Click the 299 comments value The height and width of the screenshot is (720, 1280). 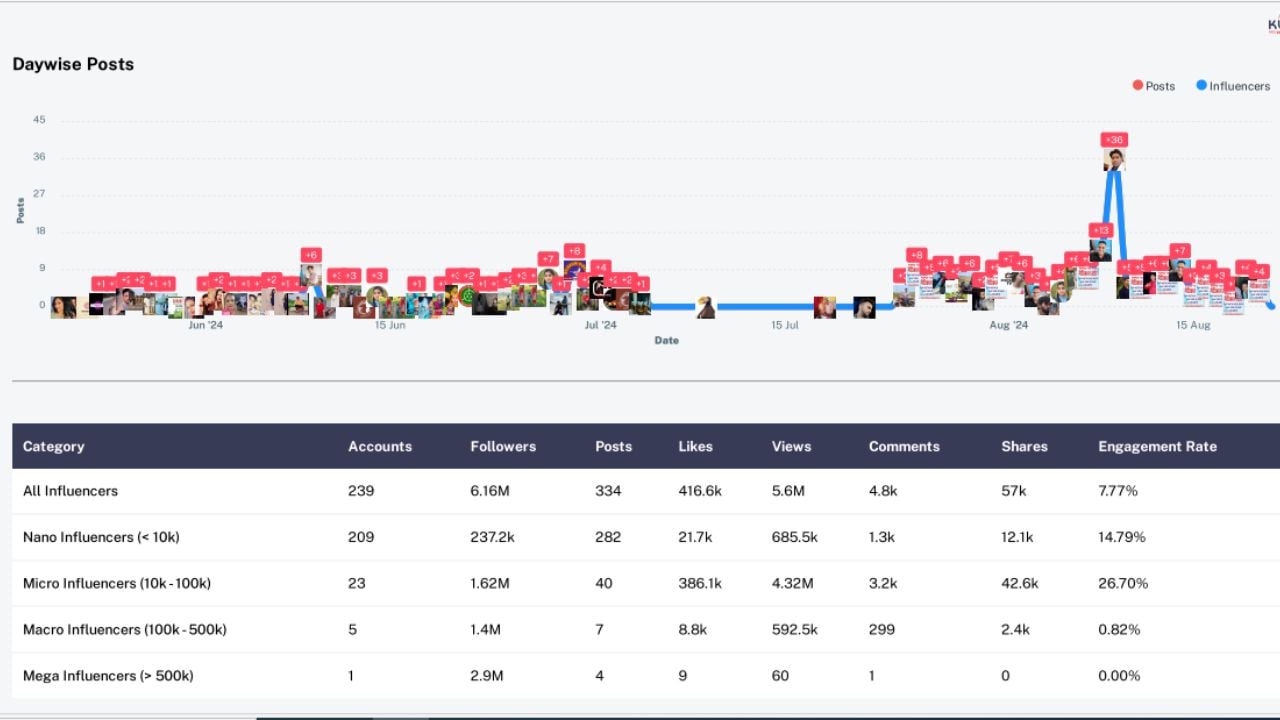tap(882, 629)
